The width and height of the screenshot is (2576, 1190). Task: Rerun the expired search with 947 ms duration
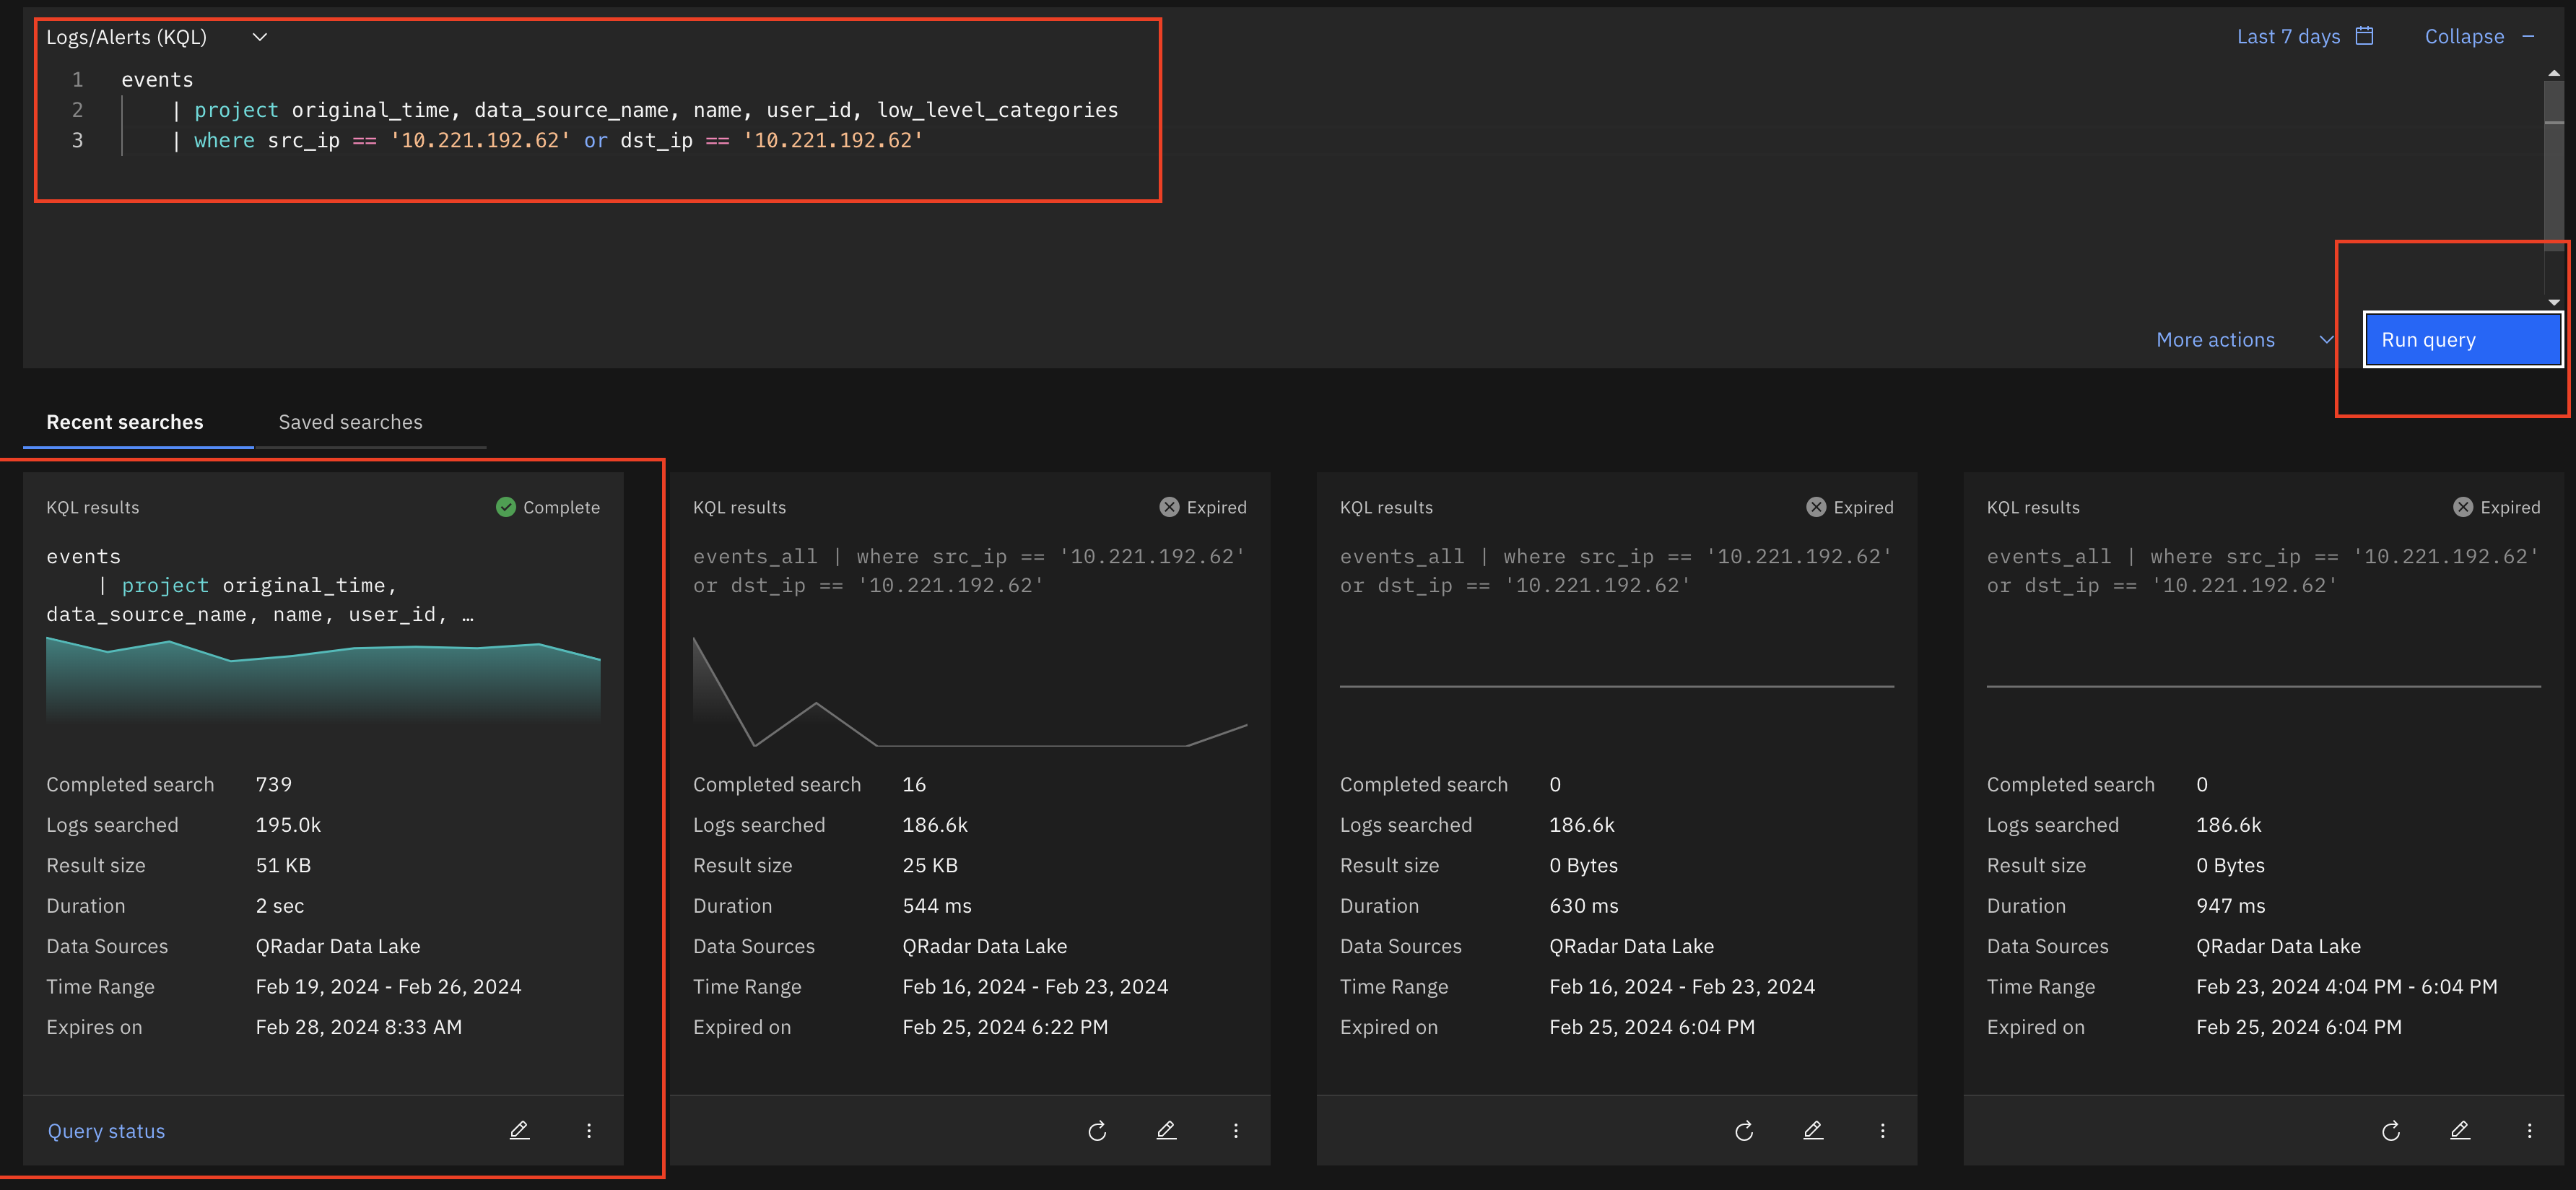2391,1131
